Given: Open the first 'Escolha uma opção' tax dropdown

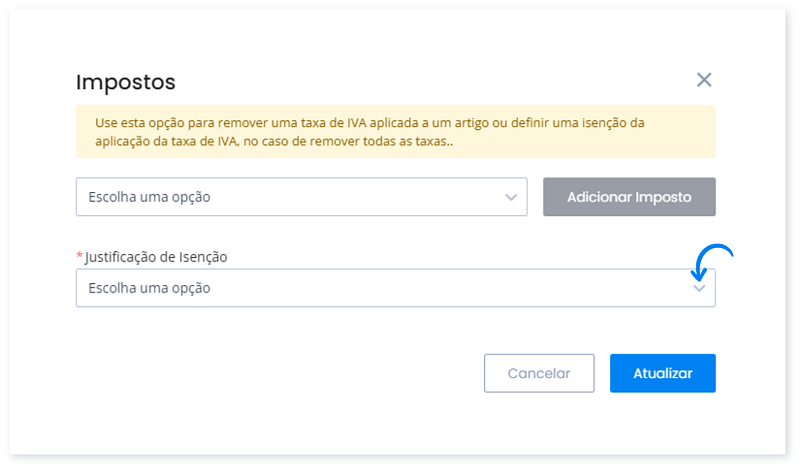Looking at the screenshot, I should (302, 197).
